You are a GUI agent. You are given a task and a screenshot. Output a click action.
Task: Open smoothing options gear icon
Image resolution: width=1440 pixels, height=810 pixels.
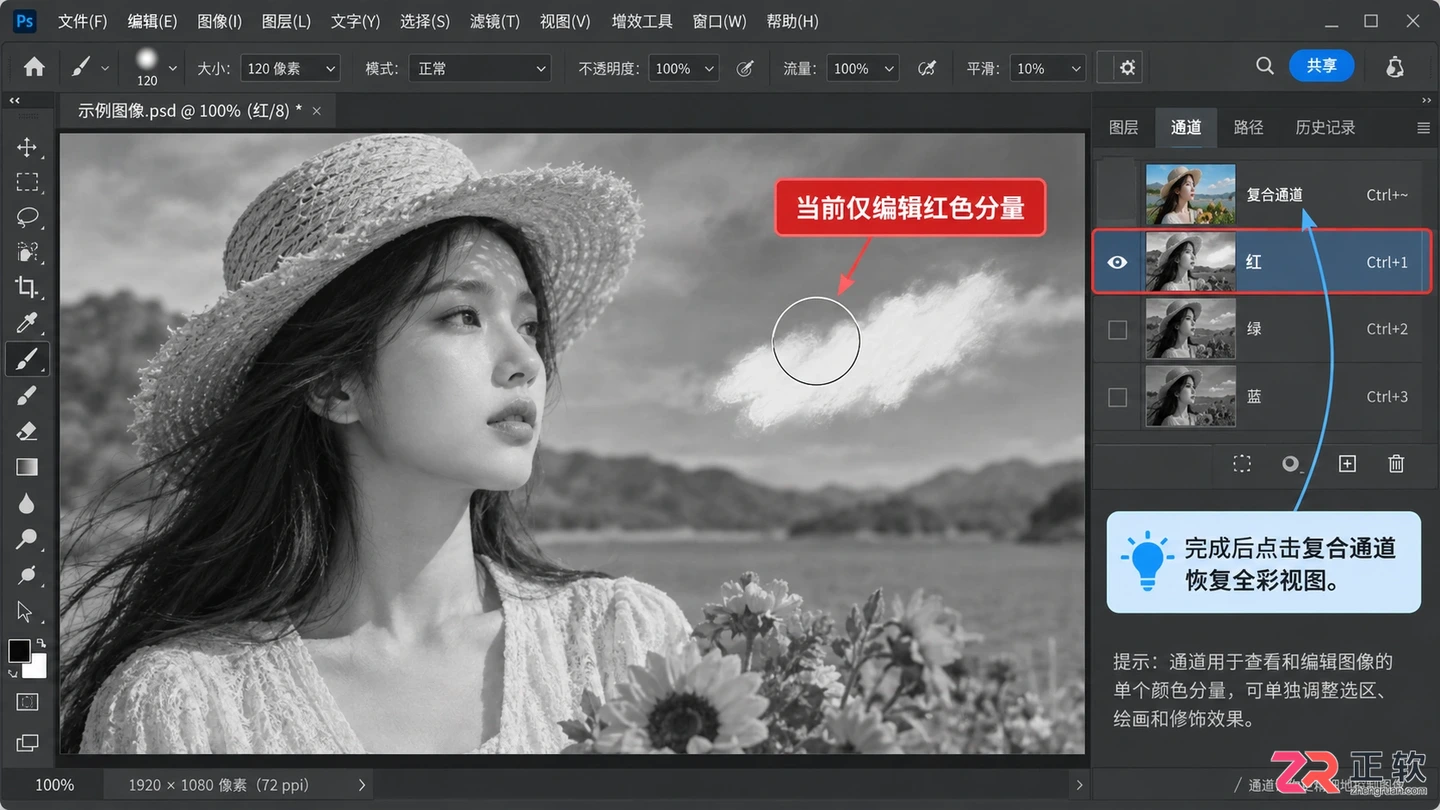1128,68
